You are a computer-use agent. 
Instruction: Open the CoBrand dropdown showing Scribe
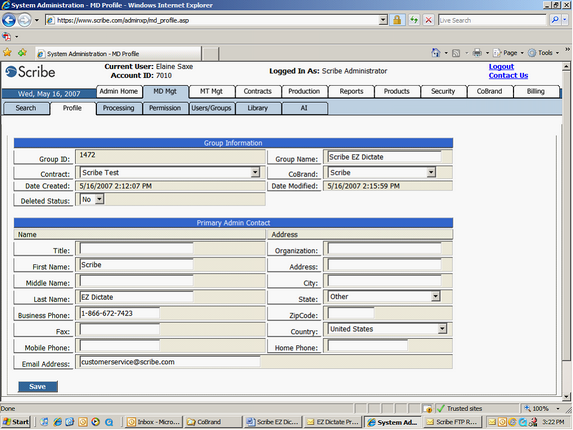pyautogui.click(x=431, y=172)
